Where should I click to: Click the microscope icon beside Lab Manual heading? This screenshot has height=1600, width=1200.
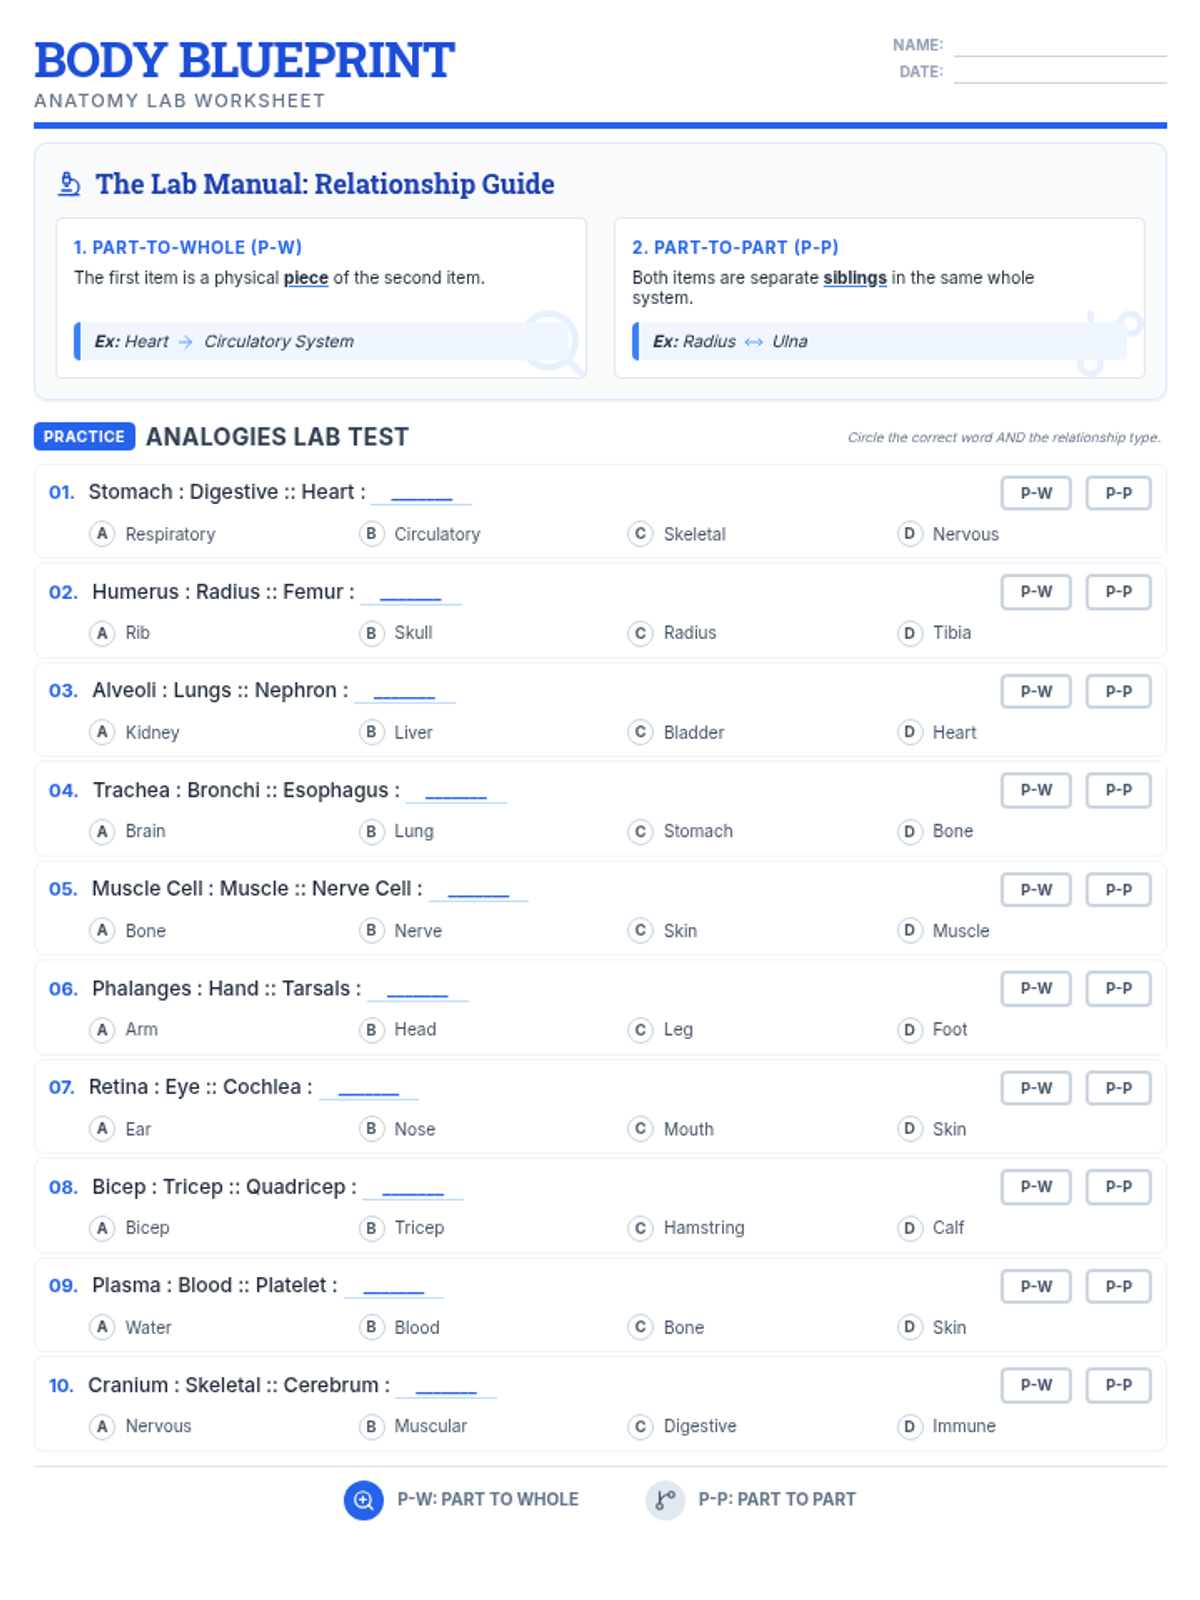[x=69, y=184]
